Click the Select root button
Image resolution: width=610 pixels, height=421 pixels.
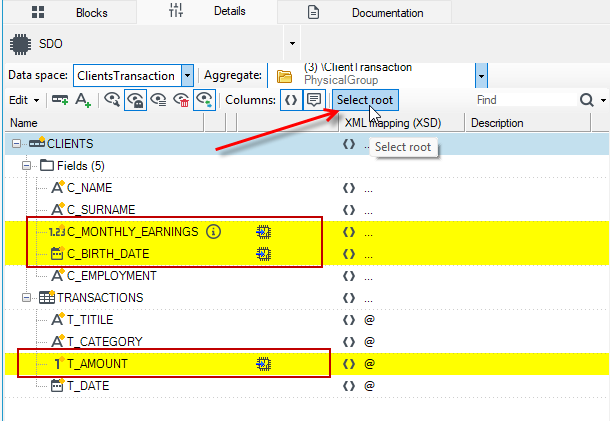365,100
